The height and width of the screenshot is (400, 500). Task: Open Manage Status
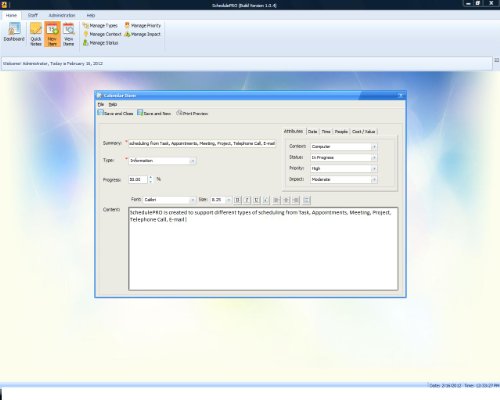click(101, 43)
